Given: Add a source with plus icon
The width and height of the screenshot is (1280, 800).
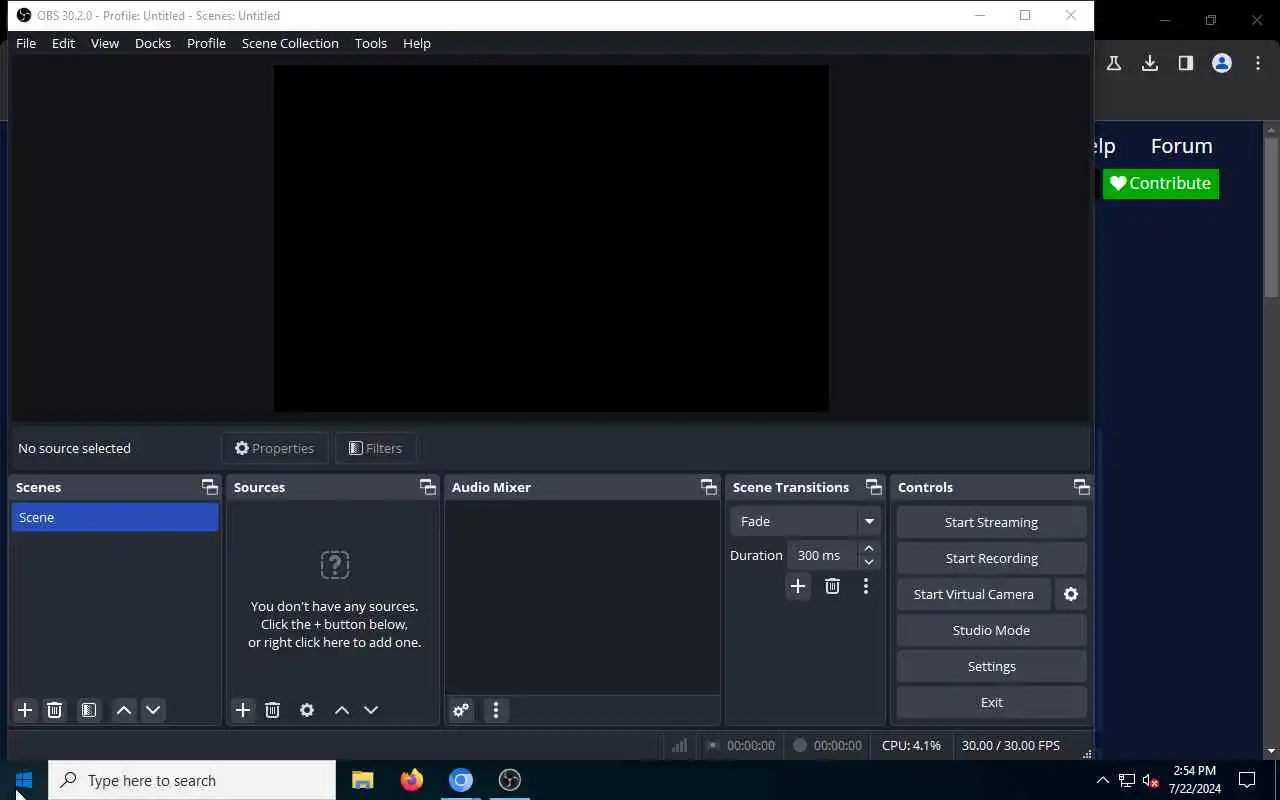Looking at the screenshot, I should pos(243,710).
